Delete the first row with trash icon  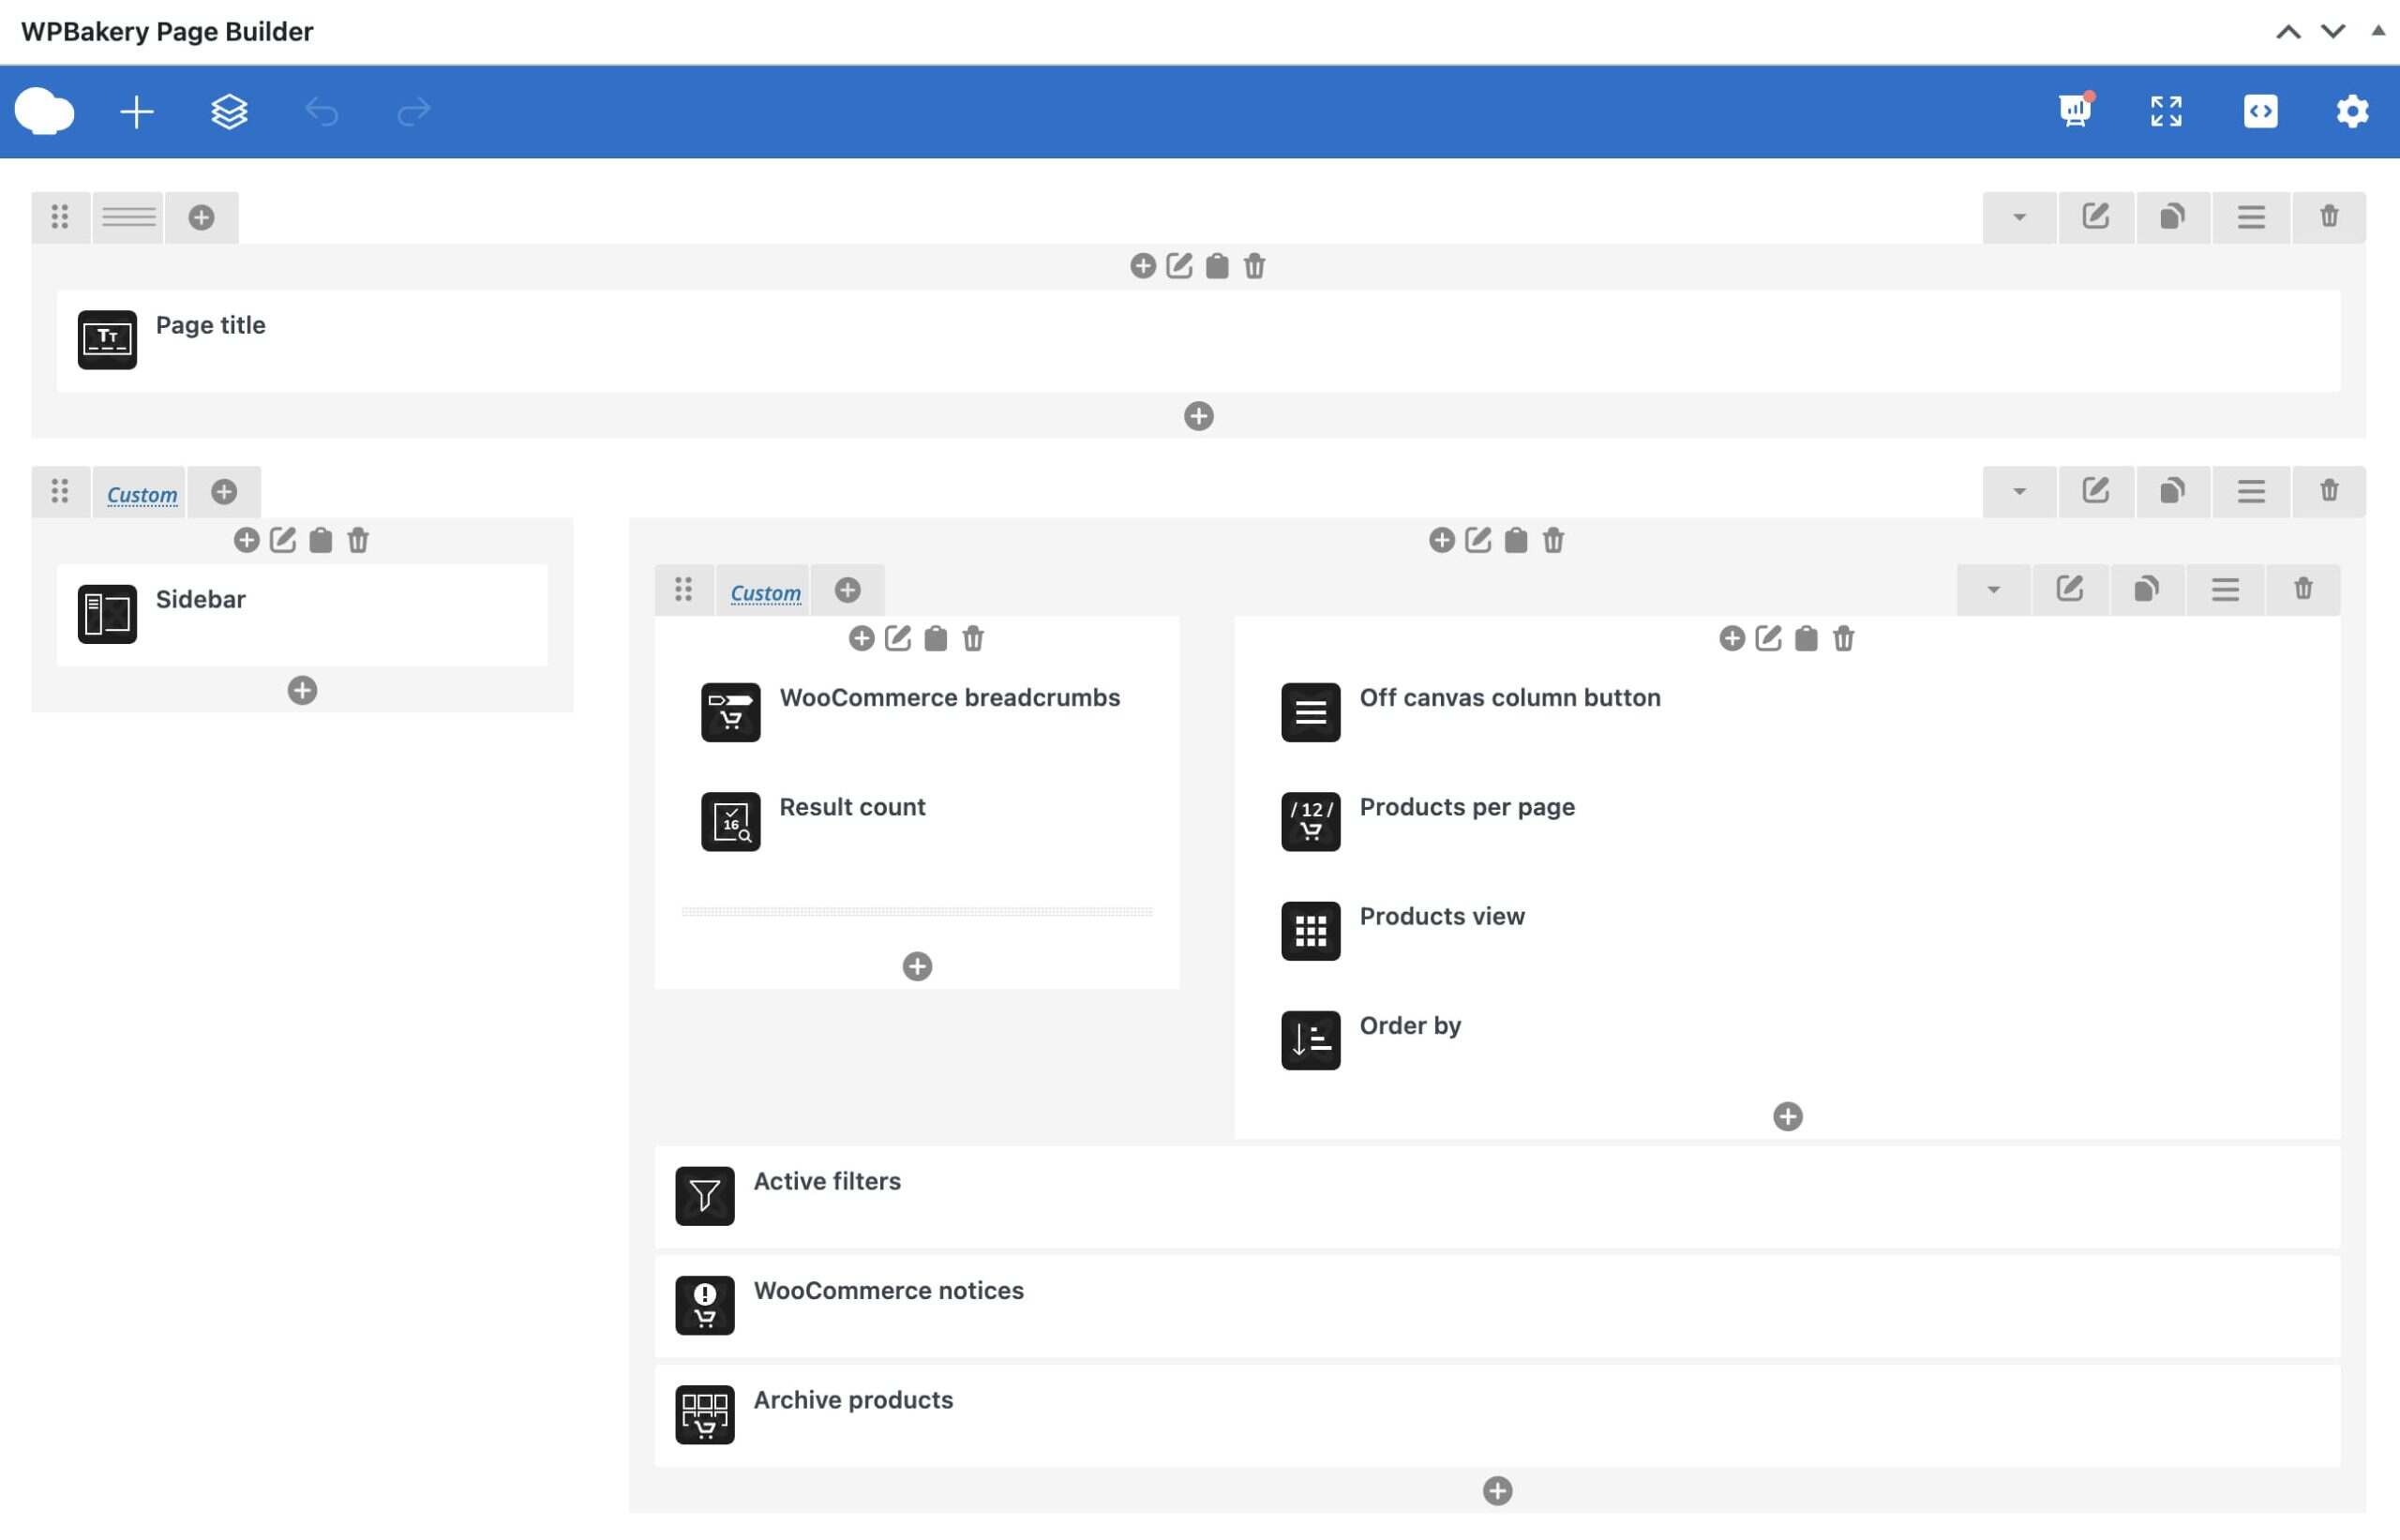[x=2329, y=217]
